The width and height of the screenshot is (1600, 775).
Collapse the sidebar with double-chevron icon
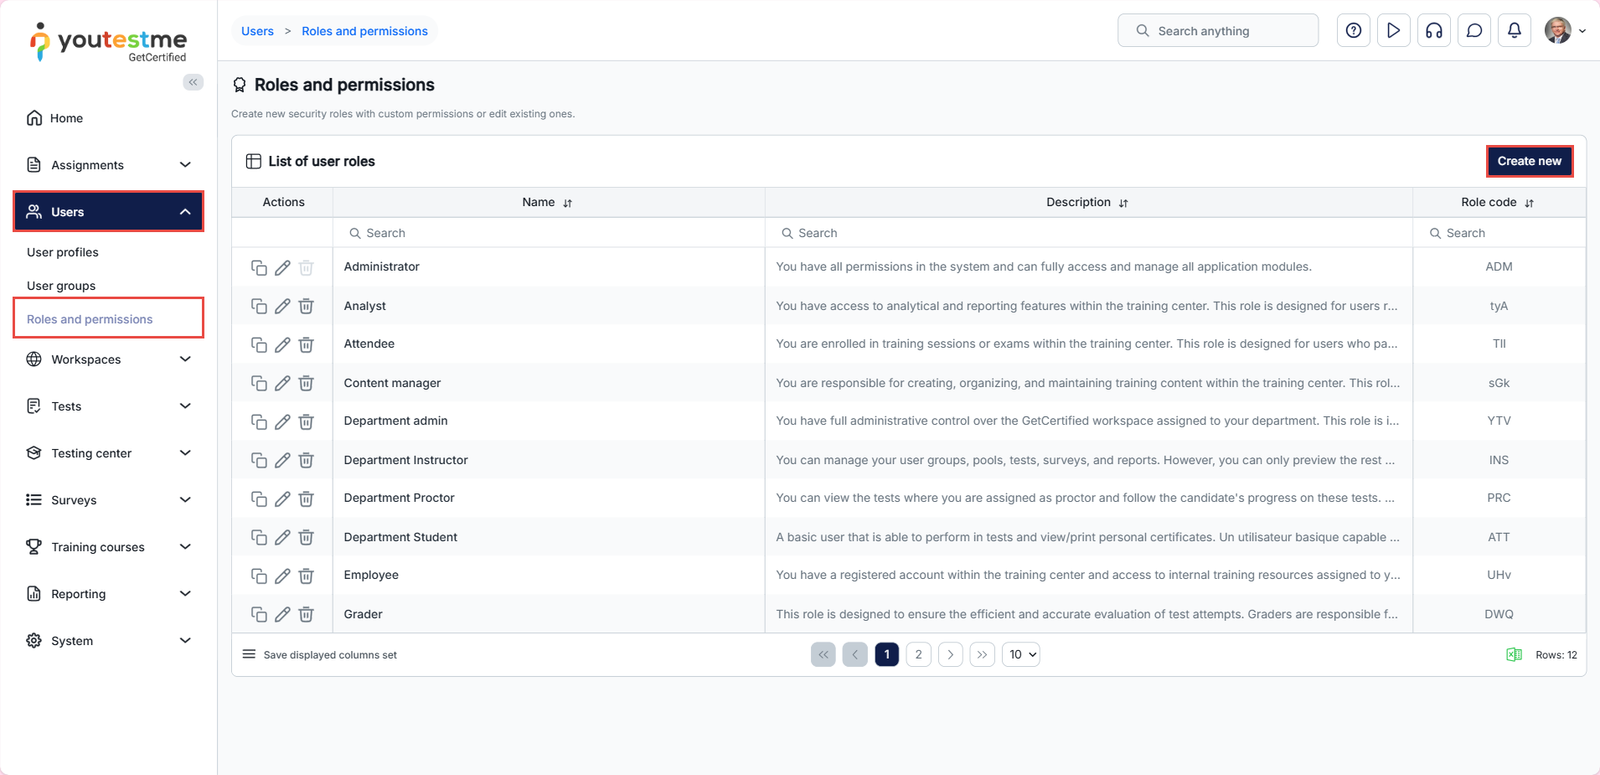click(193, 82)
